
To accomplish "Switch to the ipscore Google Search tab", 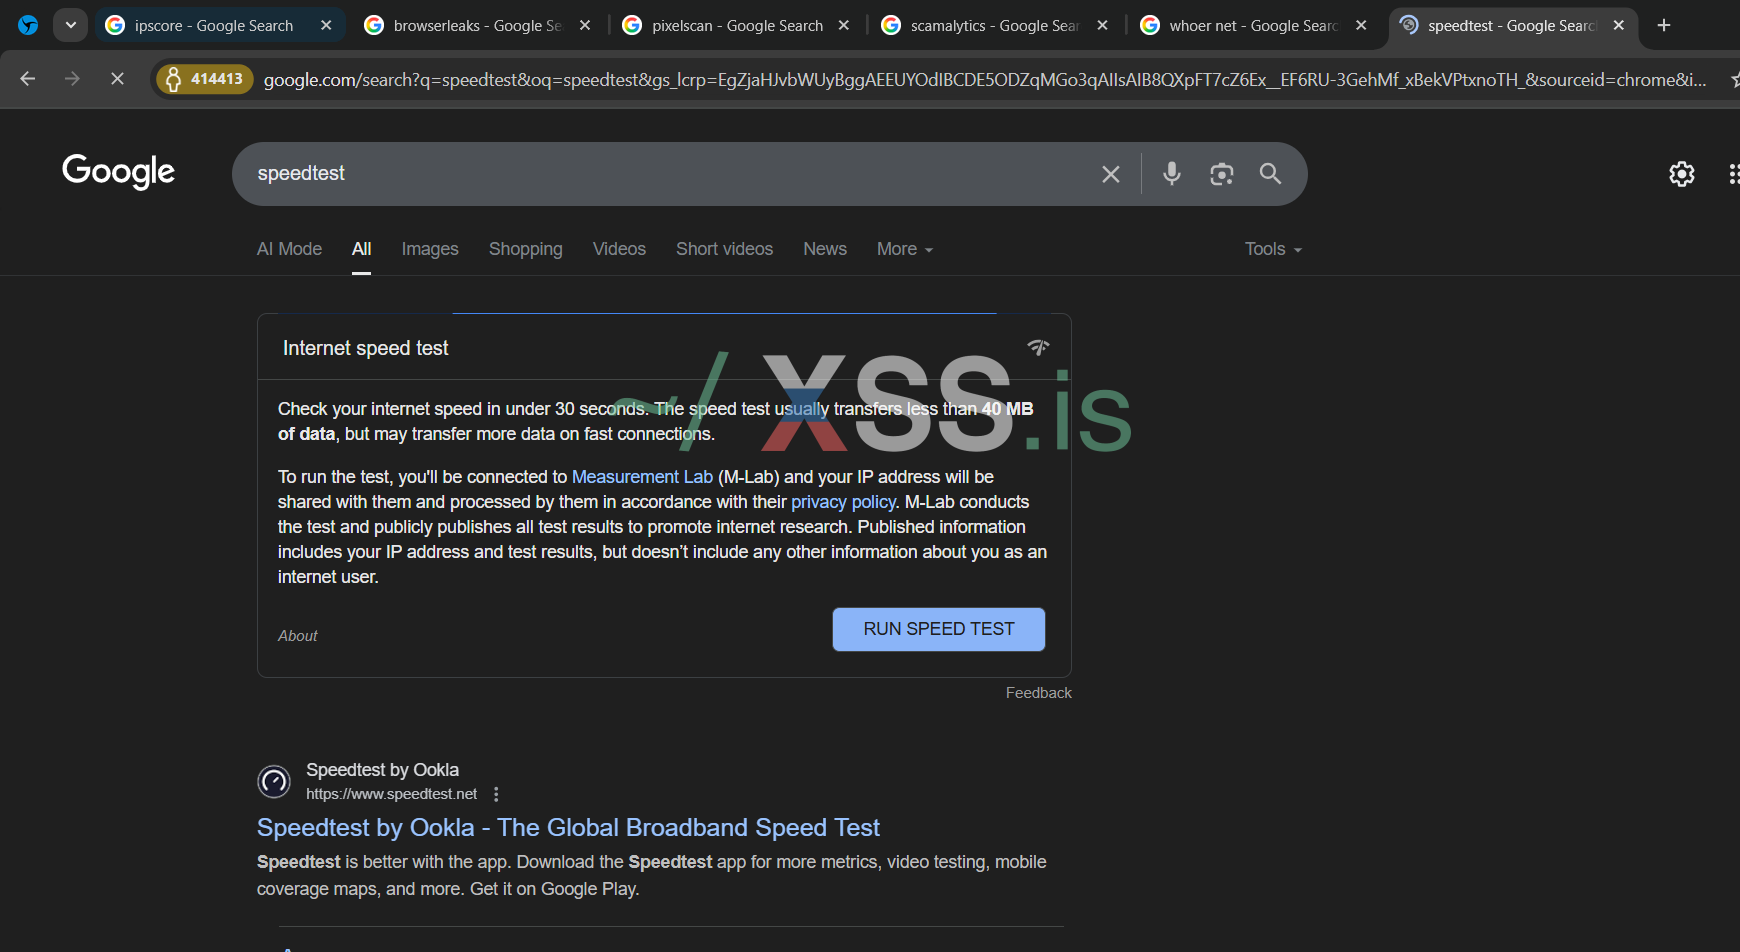I will pos(220,25).
